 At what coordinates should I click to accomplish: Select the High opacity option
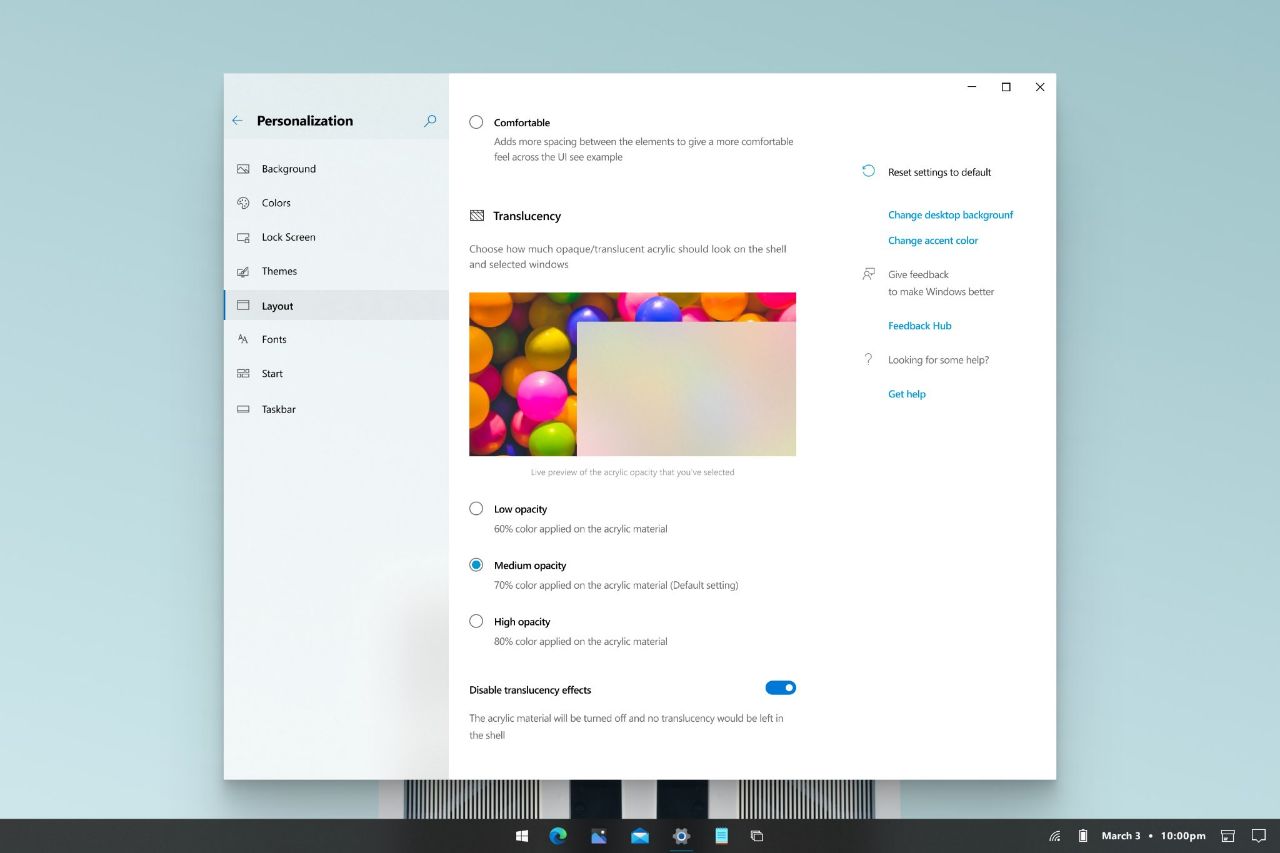click(x=476, y=621)
